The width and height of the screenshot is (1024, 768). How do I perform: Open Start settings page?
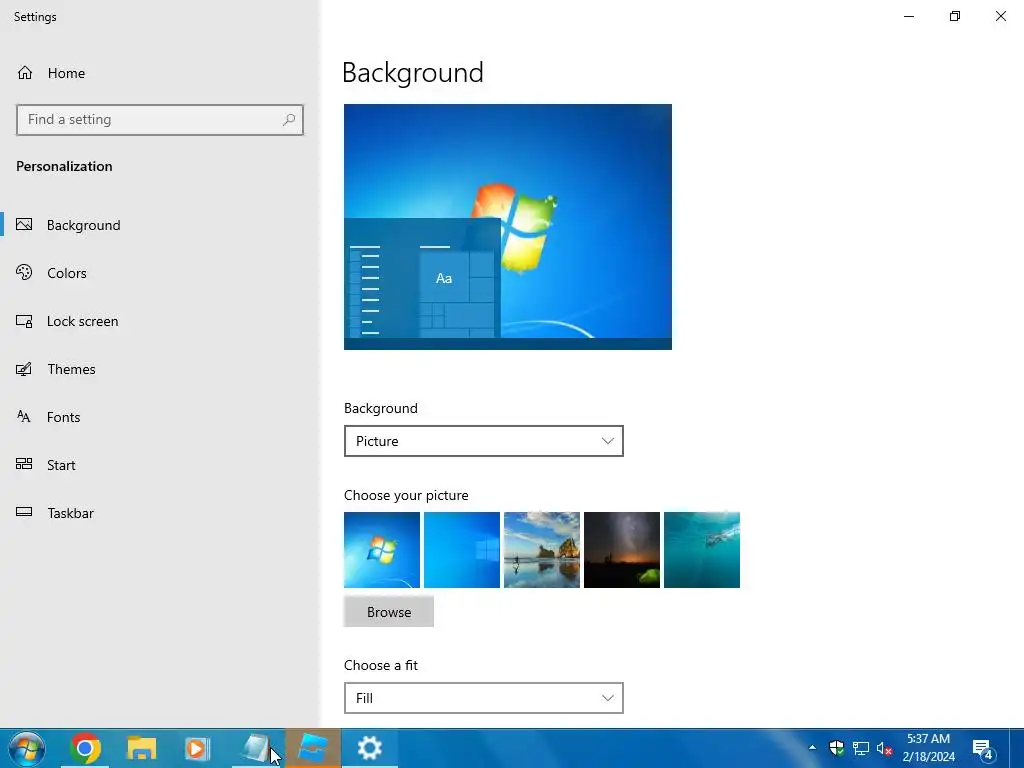(61, 465)
